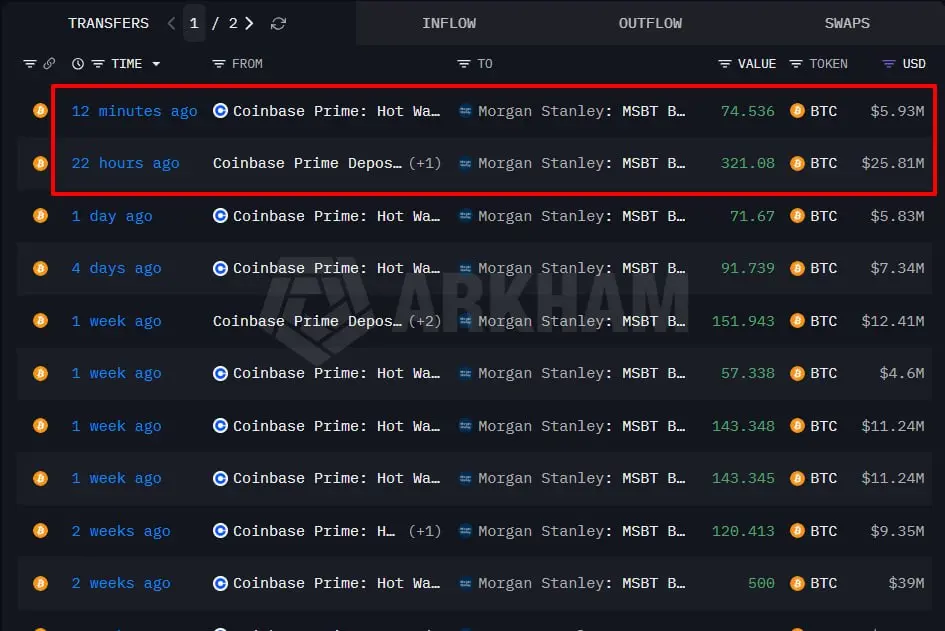Viewport: 945px width, 631px height.
Task: Click Bitcoin chain icon on 12 minutes ago row
Action: tap(40, 111)
